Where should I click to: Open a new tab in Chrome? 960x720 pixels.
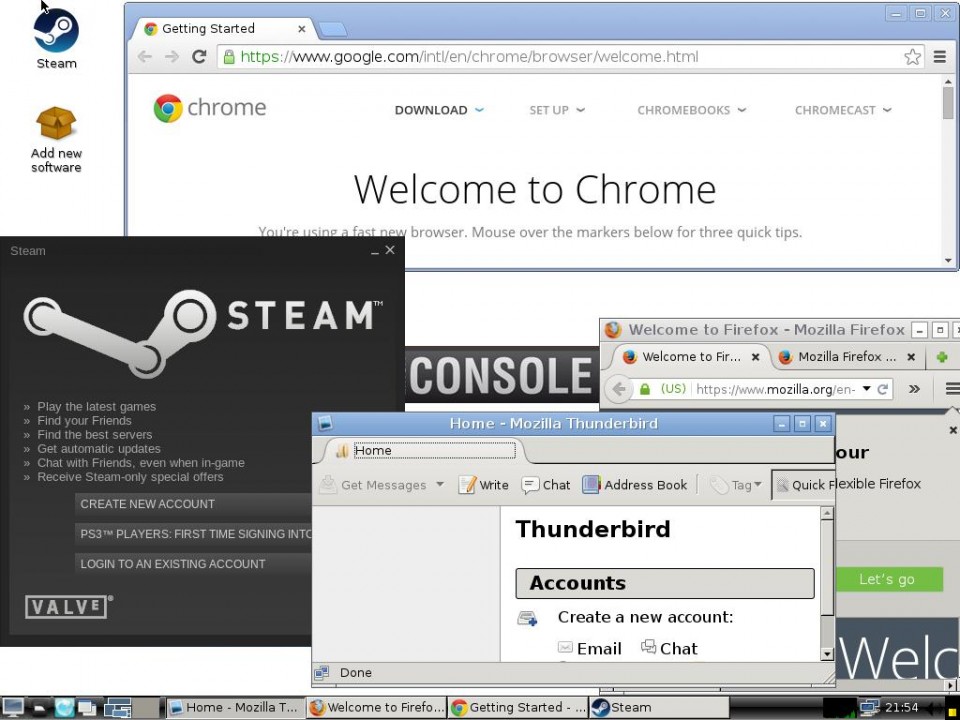point(332,29)
